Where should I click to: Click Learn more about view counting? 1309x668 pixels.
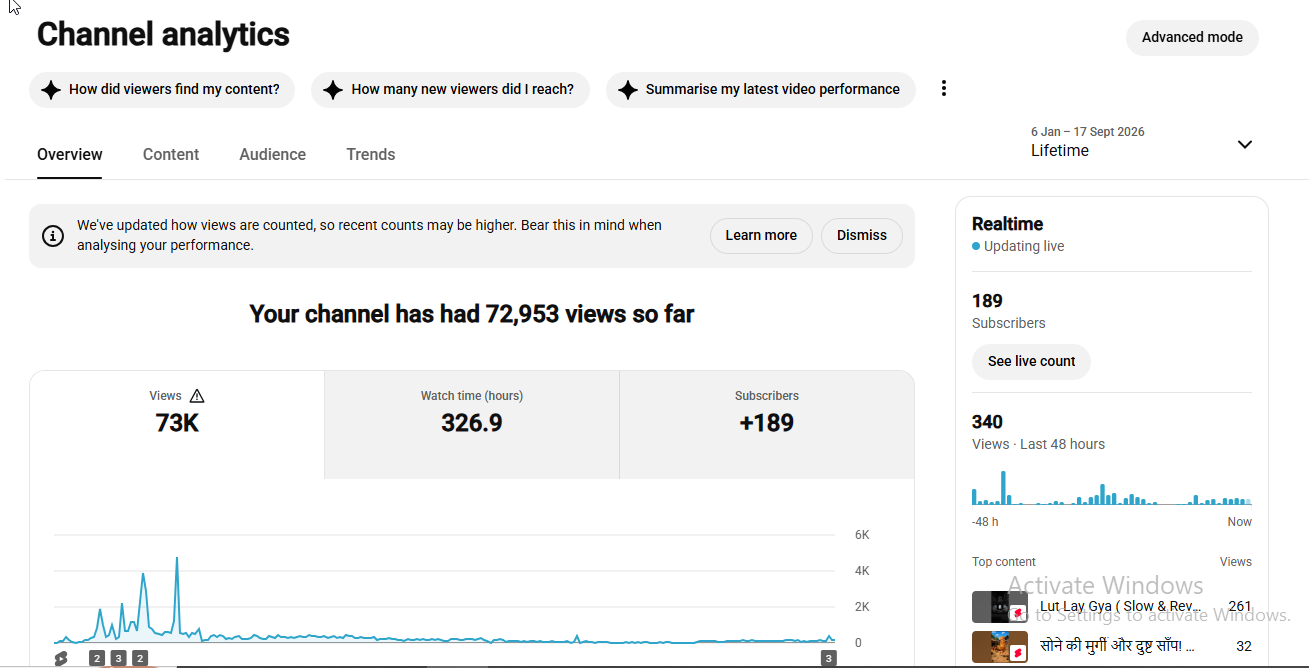[x=761, y=236]
